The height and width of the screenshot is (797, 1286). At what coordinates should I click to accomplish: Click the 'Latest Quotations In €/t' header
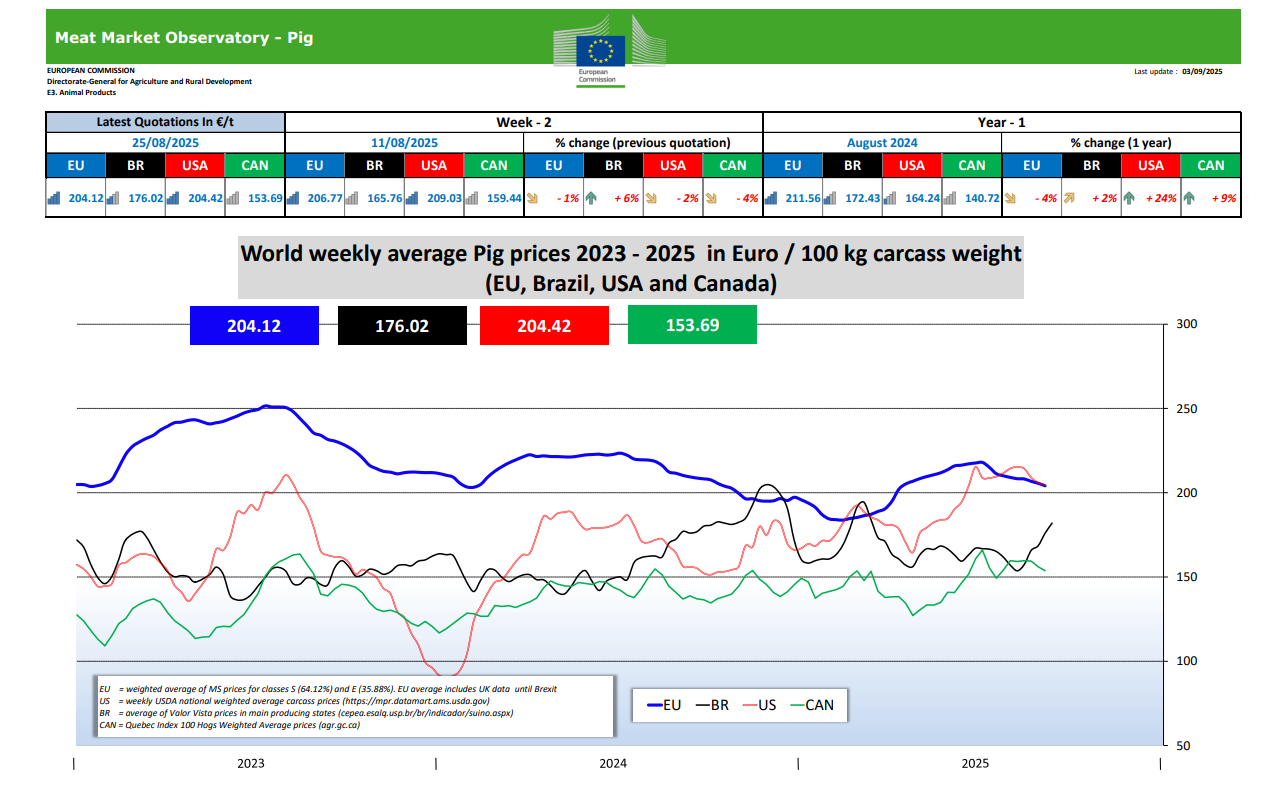point(165,122)
